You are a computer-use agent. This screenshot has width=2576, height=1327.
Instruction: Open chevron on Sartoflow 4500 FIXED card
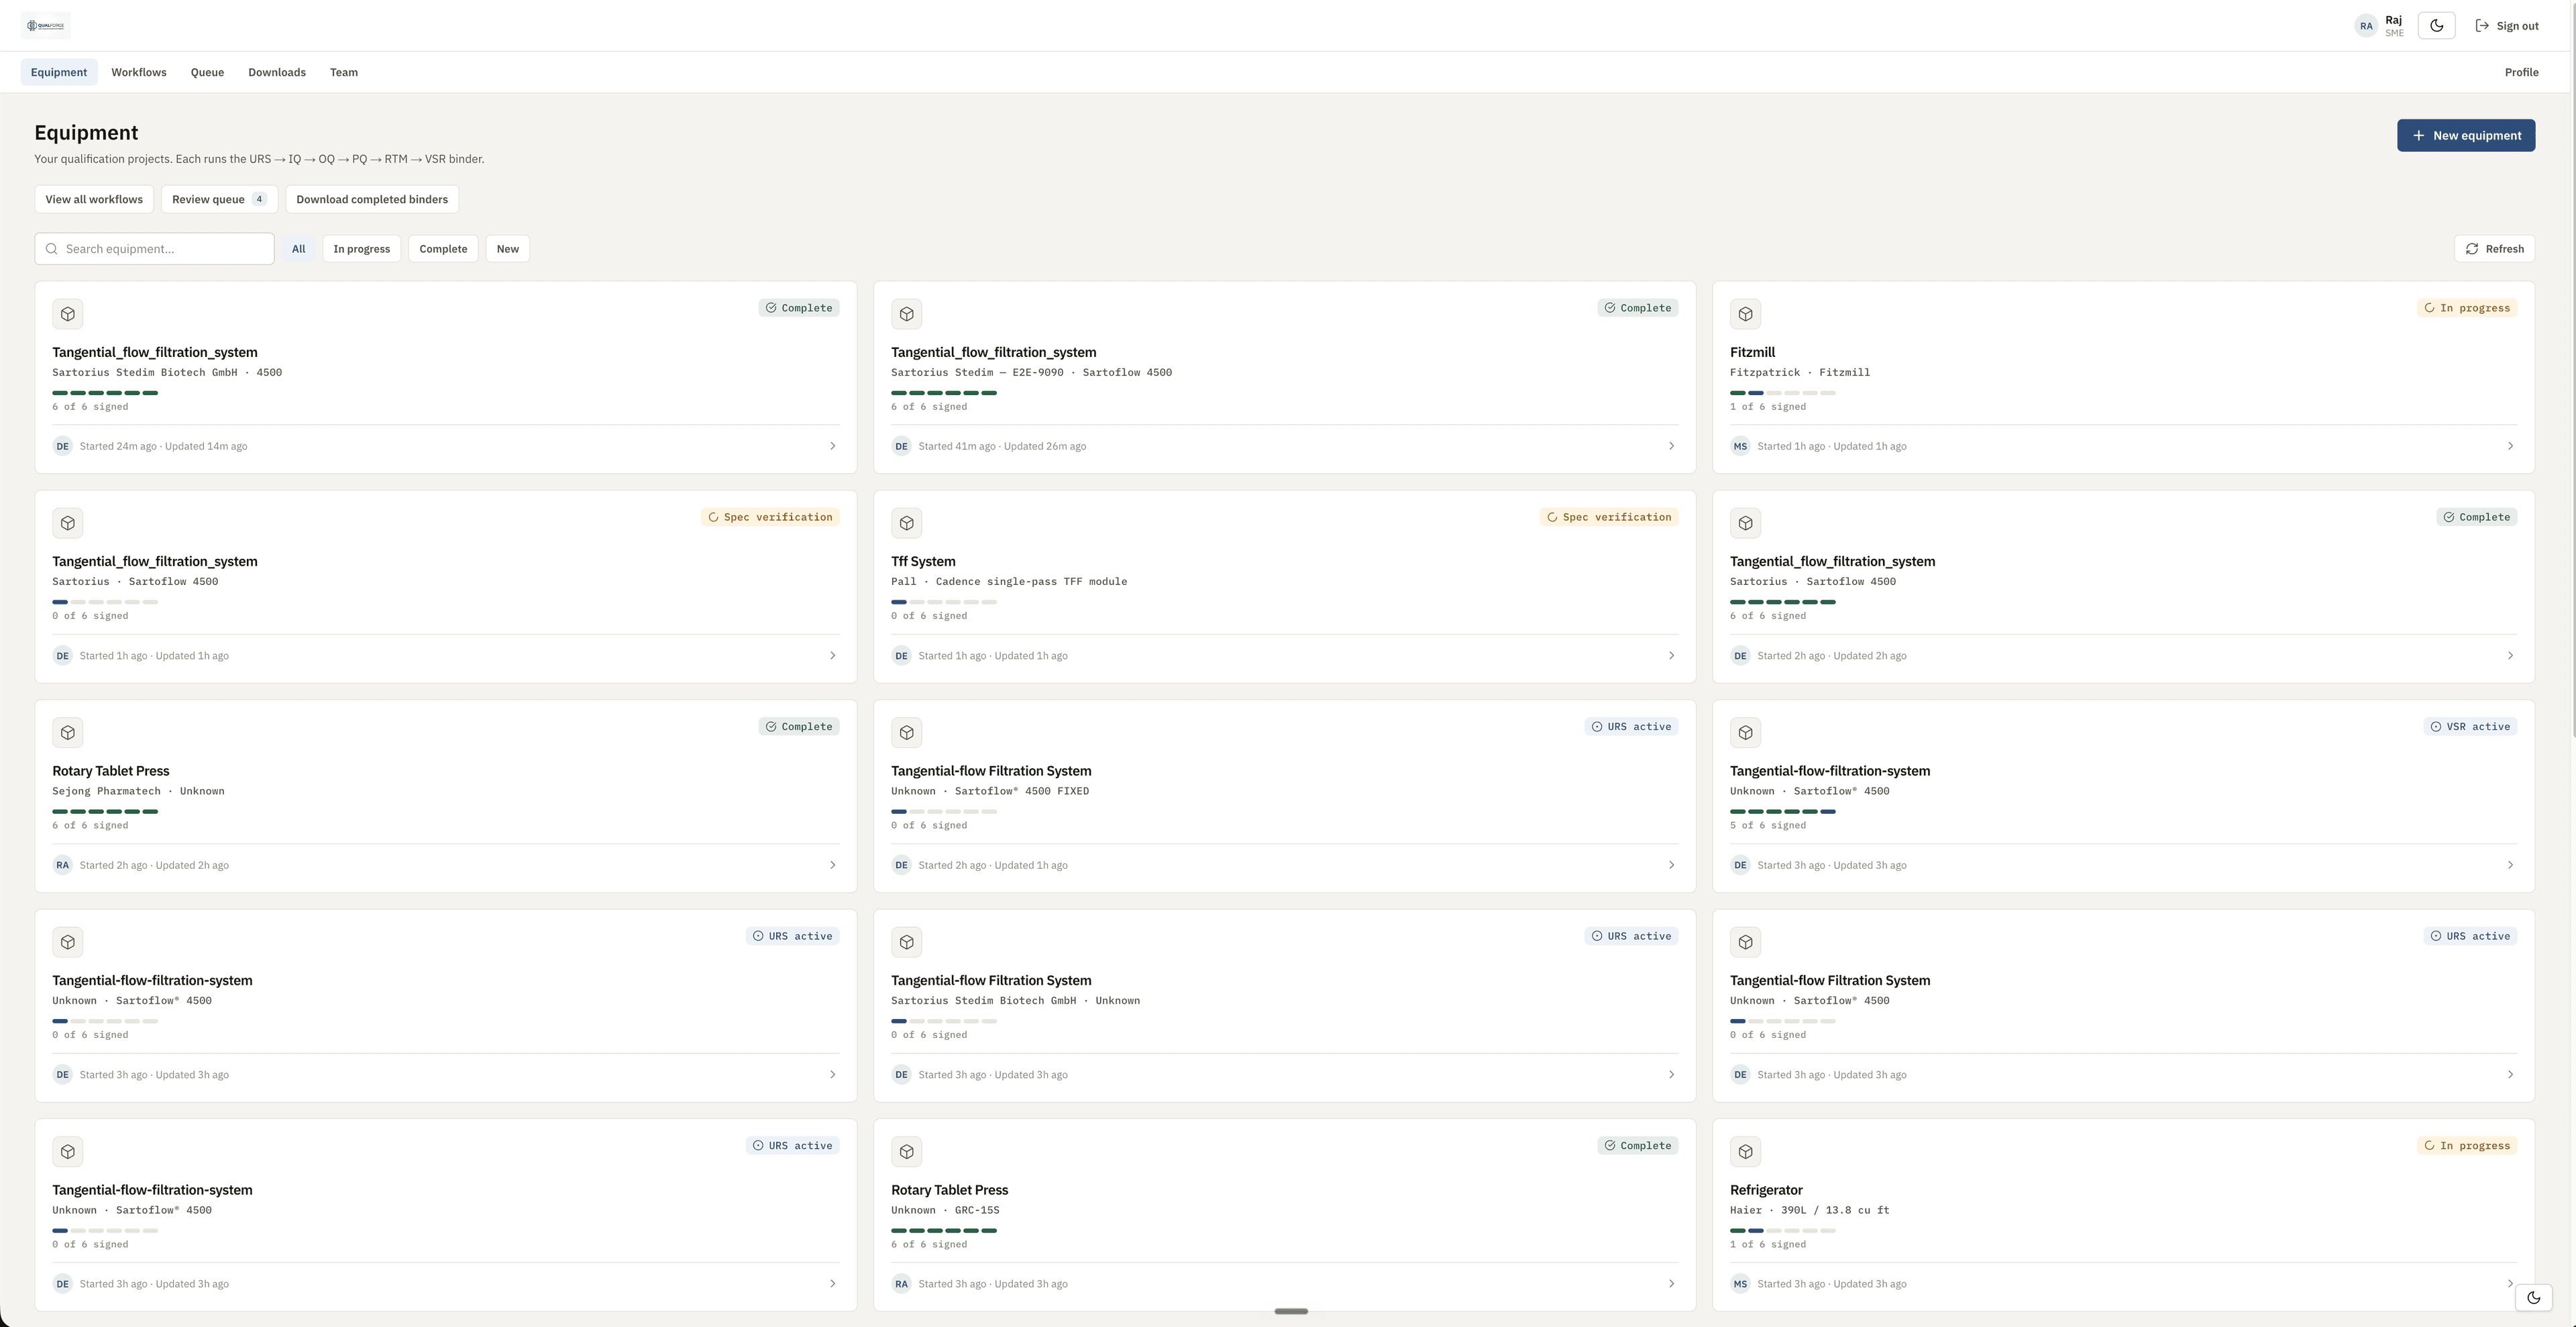[1671, 865]
